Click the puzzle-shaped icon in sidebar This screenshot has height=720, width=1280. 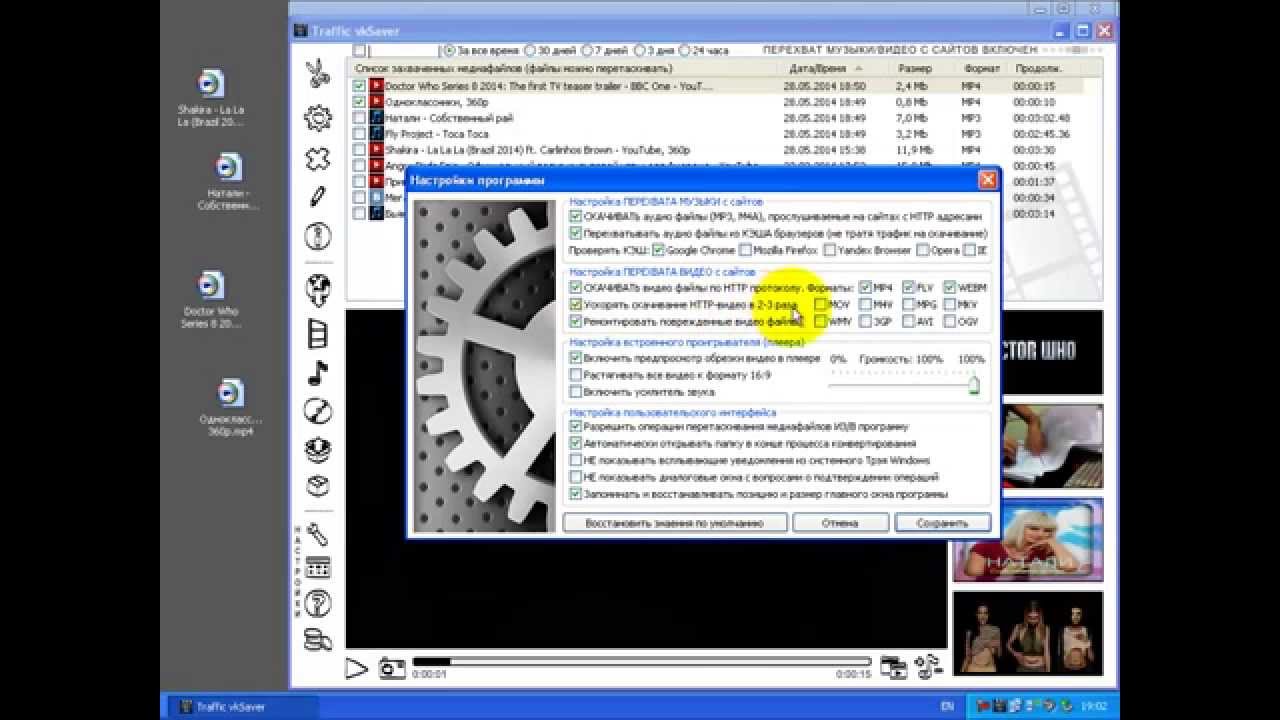[318, 159]
